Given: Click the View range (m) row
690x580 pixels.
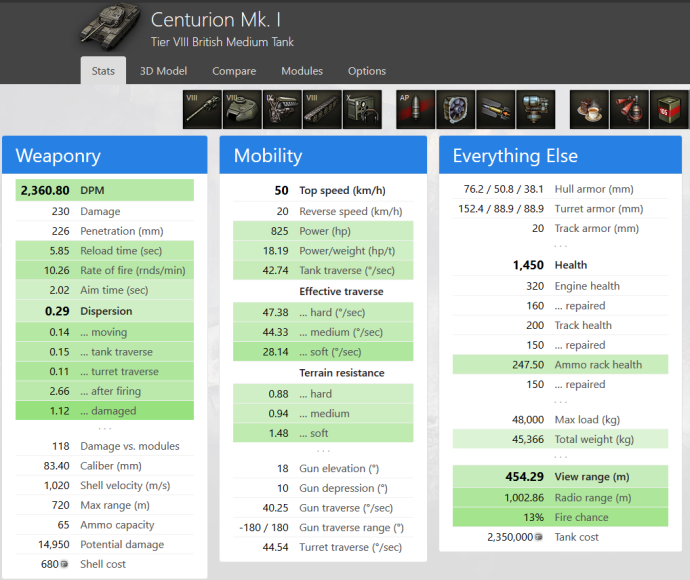Looking at the screenshot, I should [x=560, y=477].
